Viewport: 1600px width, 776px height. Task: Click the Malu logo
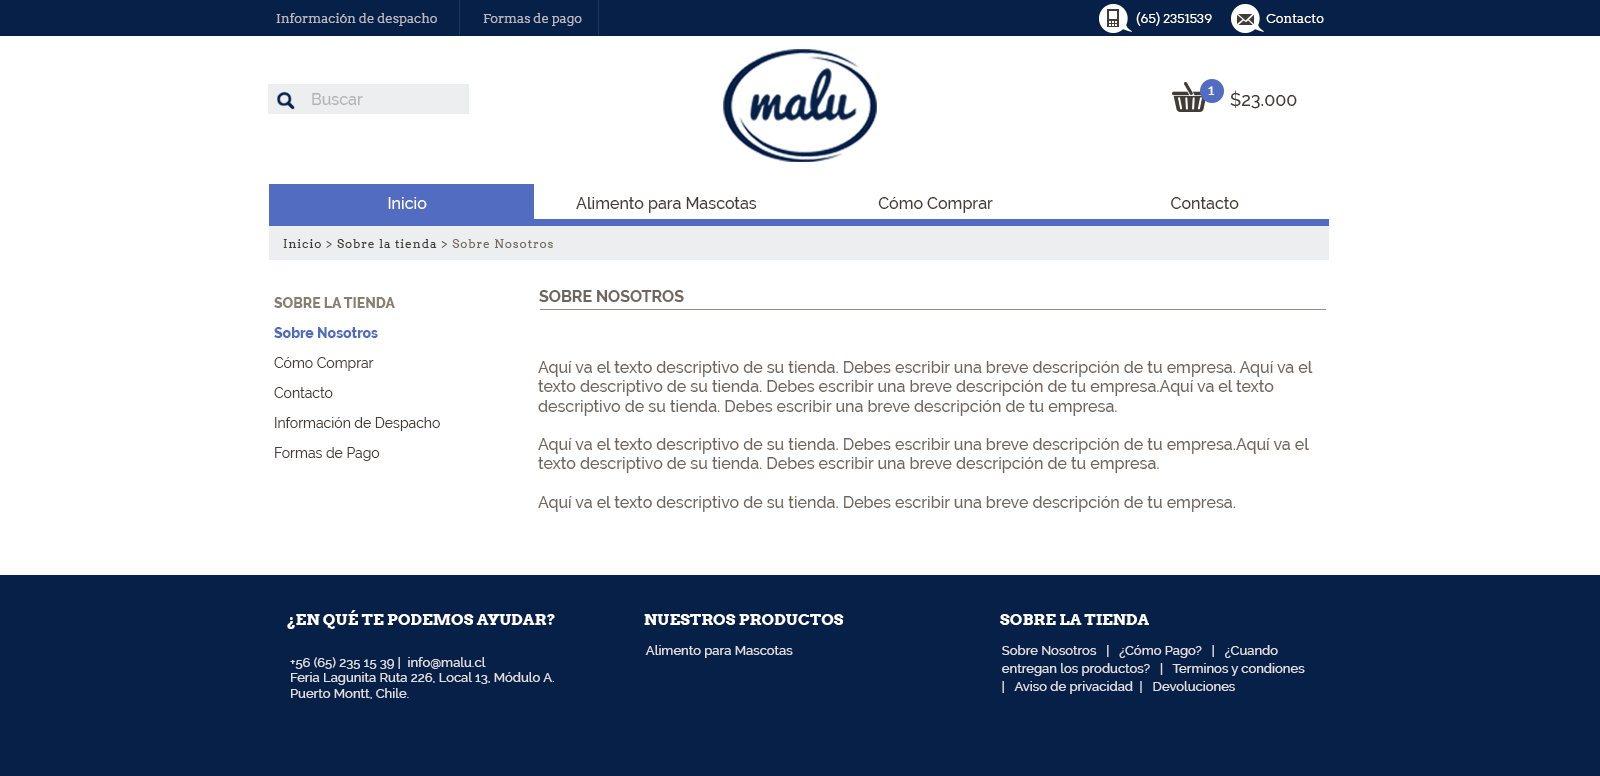(x=800, y=105)
